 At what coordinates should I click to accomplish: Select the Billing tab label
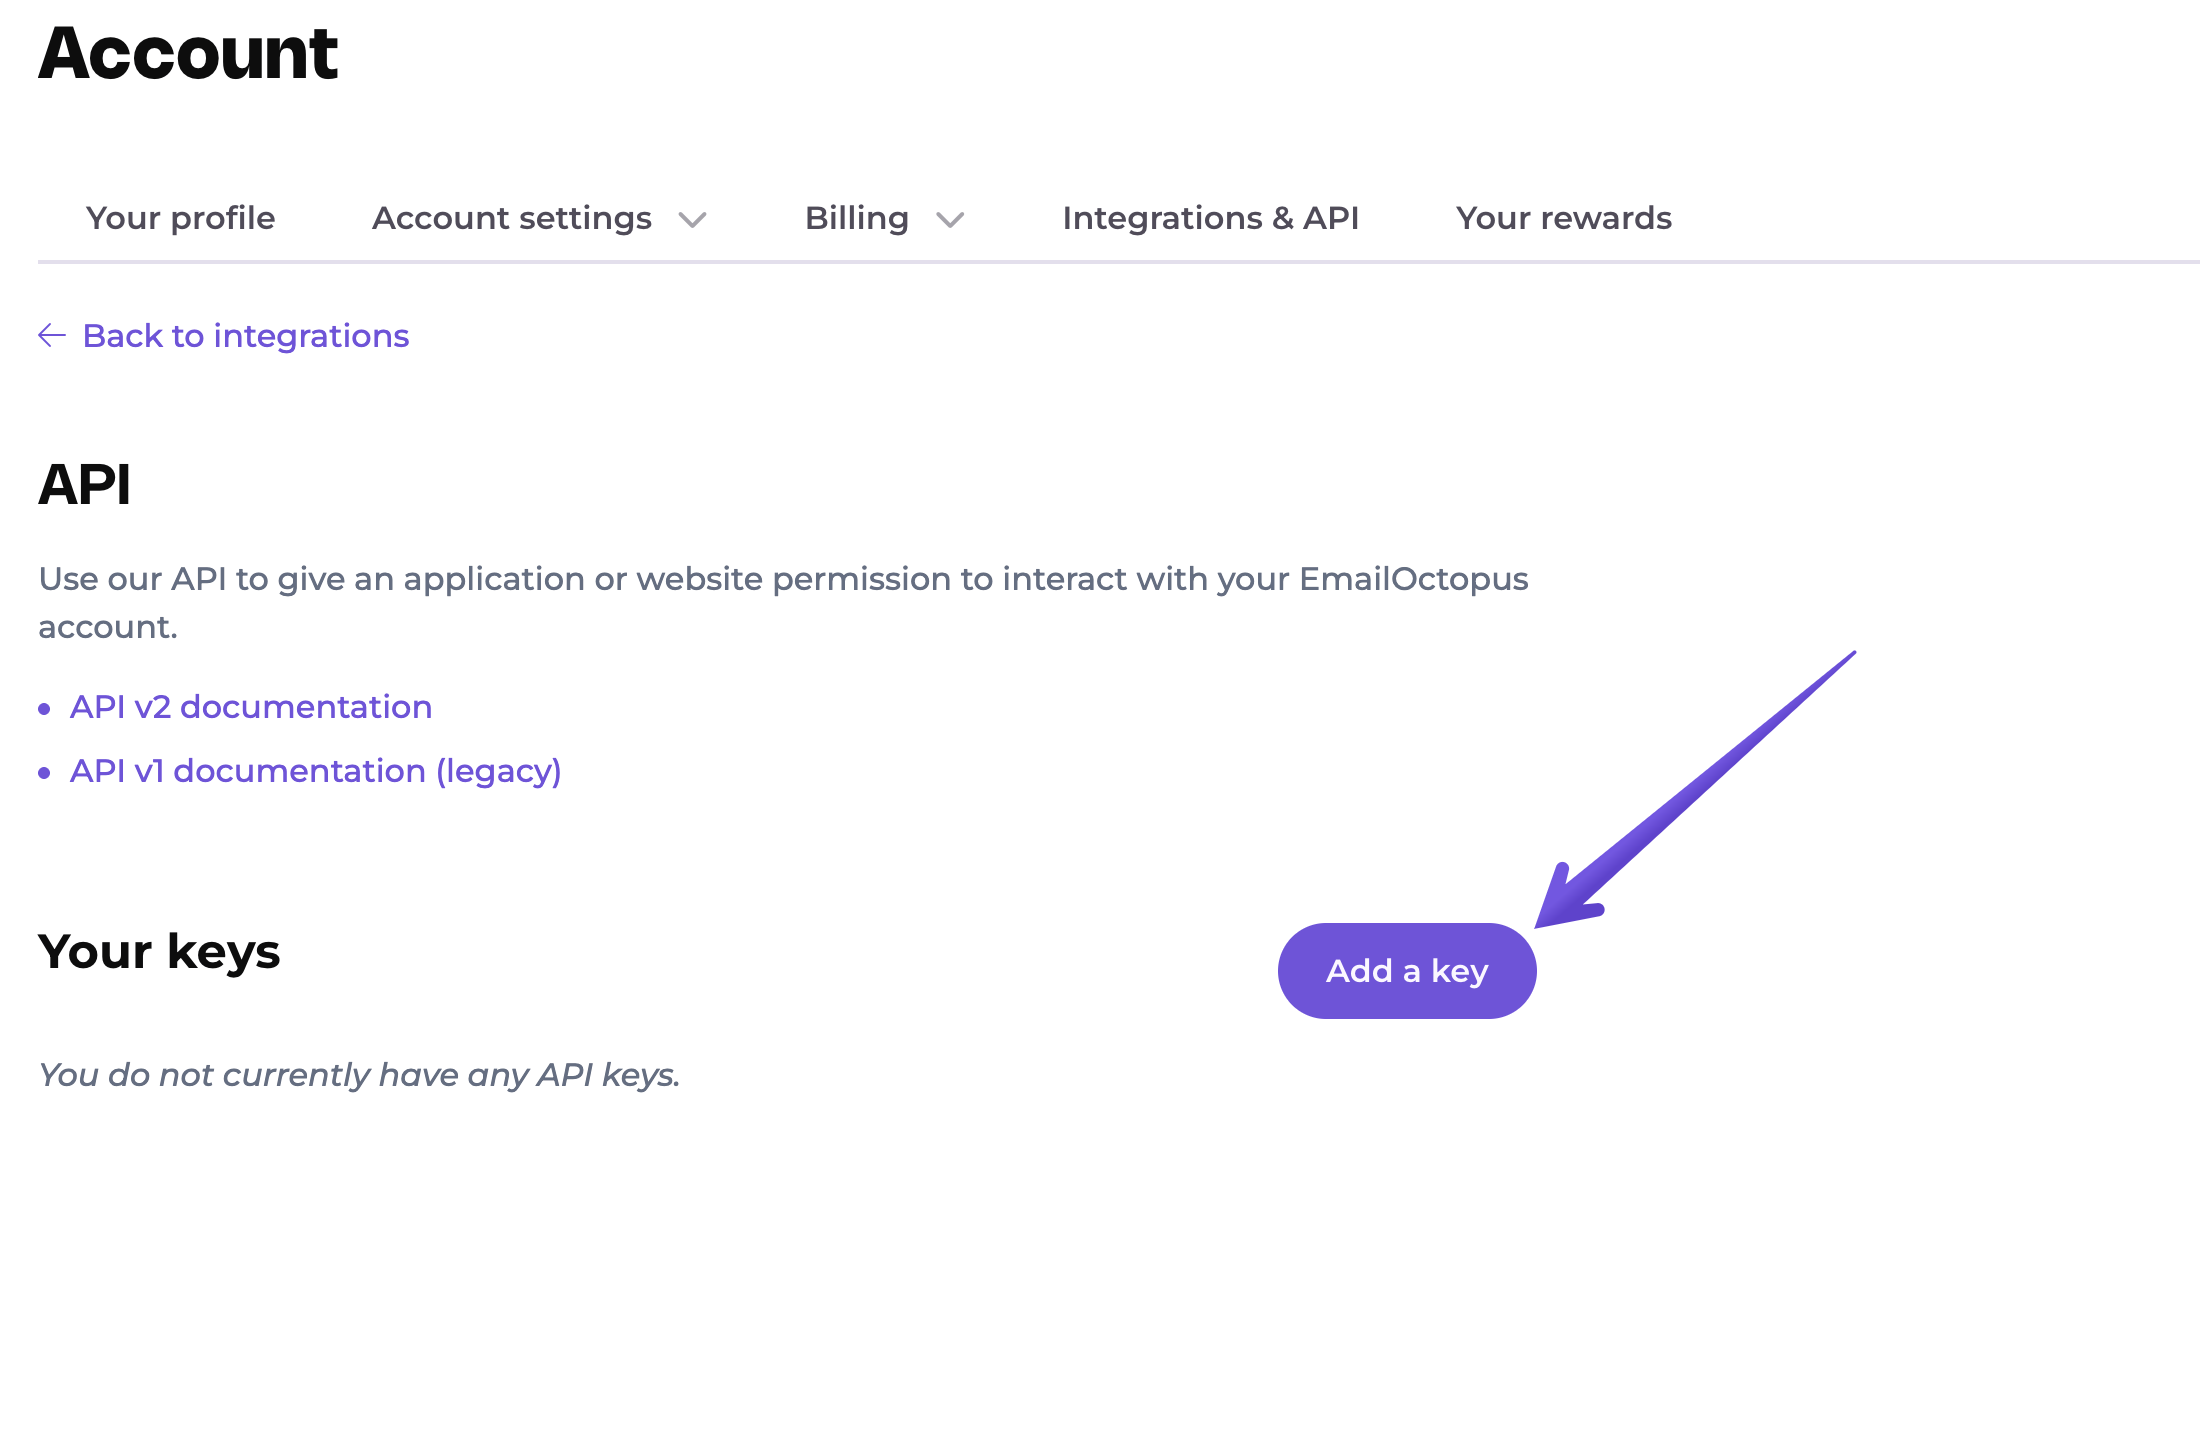pyautogui.click(x=857, y=218)
